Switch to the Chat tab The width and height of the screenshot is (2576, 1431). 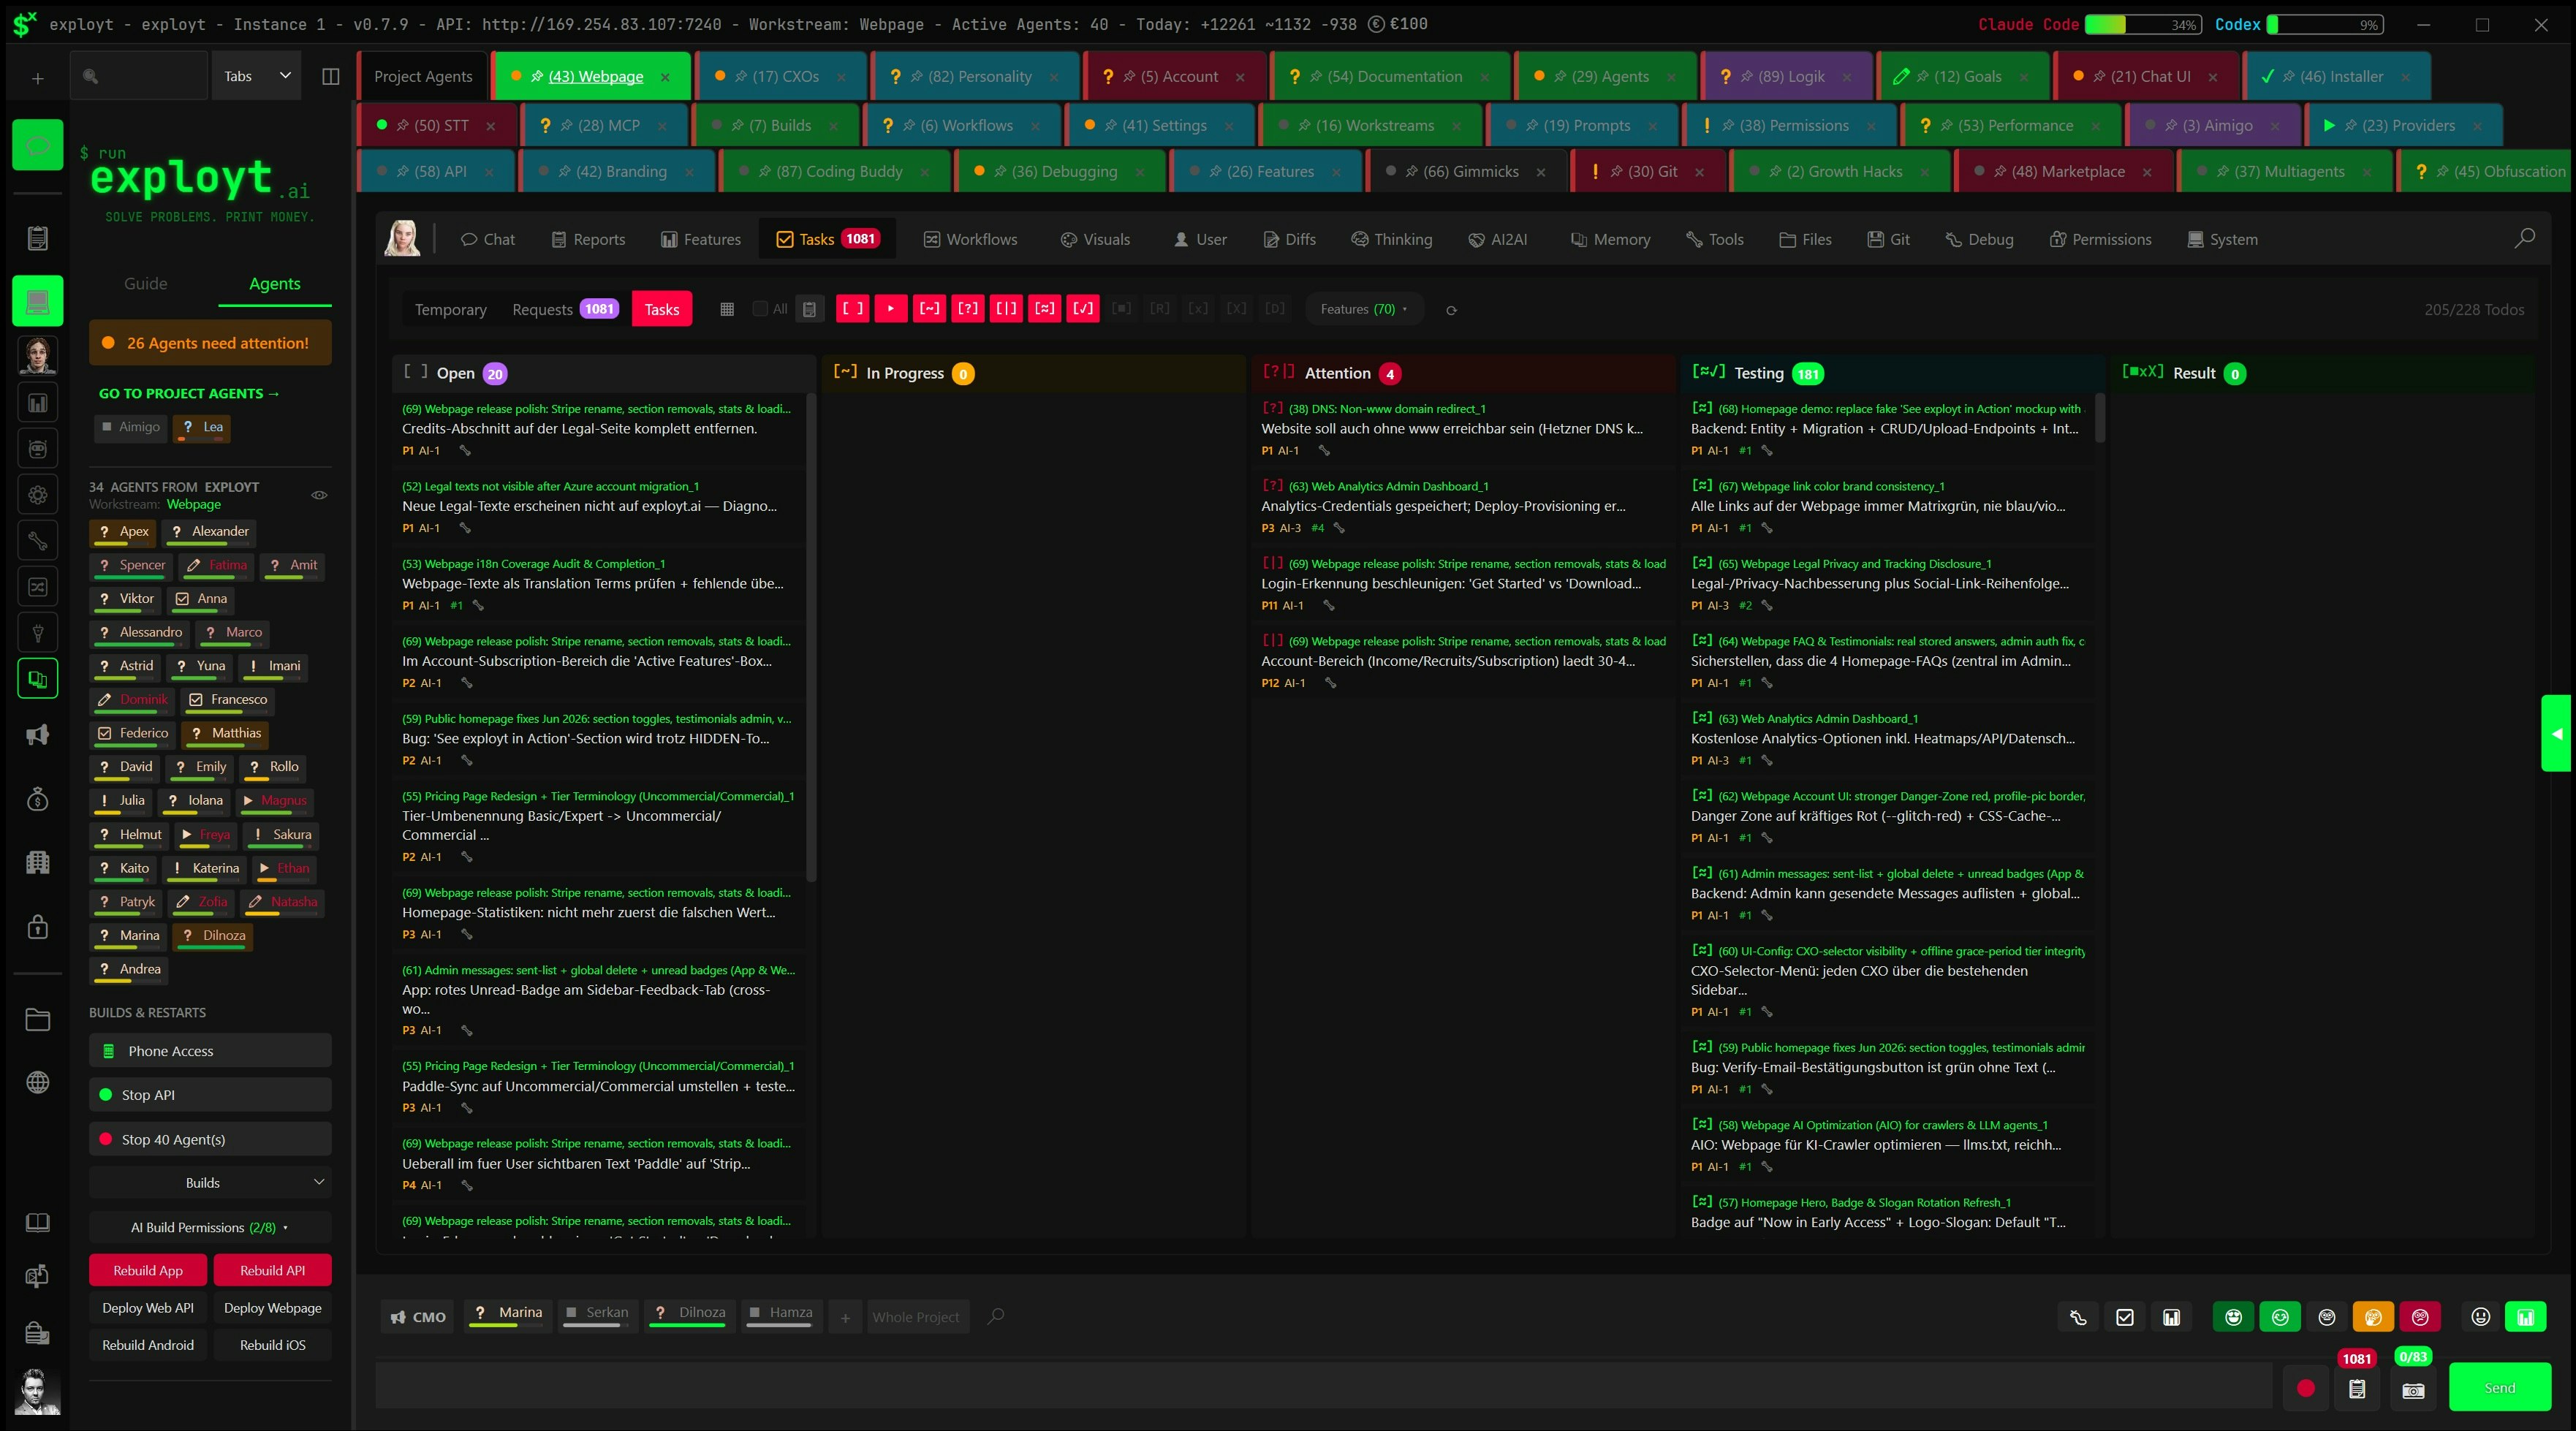488,239
